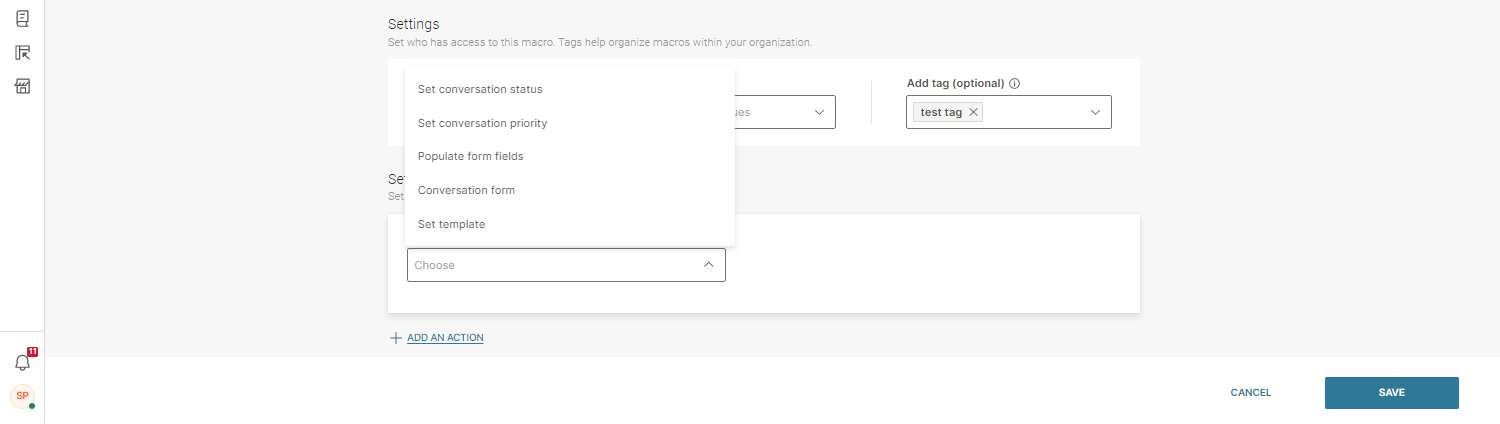Viewport: 1500px width, 424px height.
Task: Open the notifications bell
Action: tap(22, 363)
